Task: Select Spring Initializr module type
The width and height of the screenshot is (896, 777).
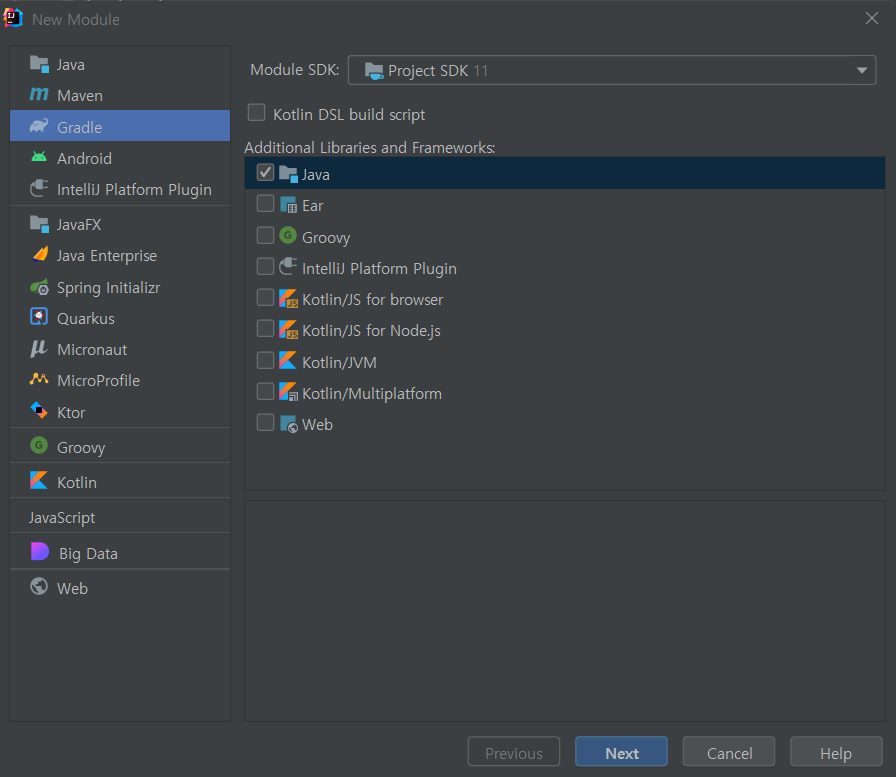Action: (120, 287)
